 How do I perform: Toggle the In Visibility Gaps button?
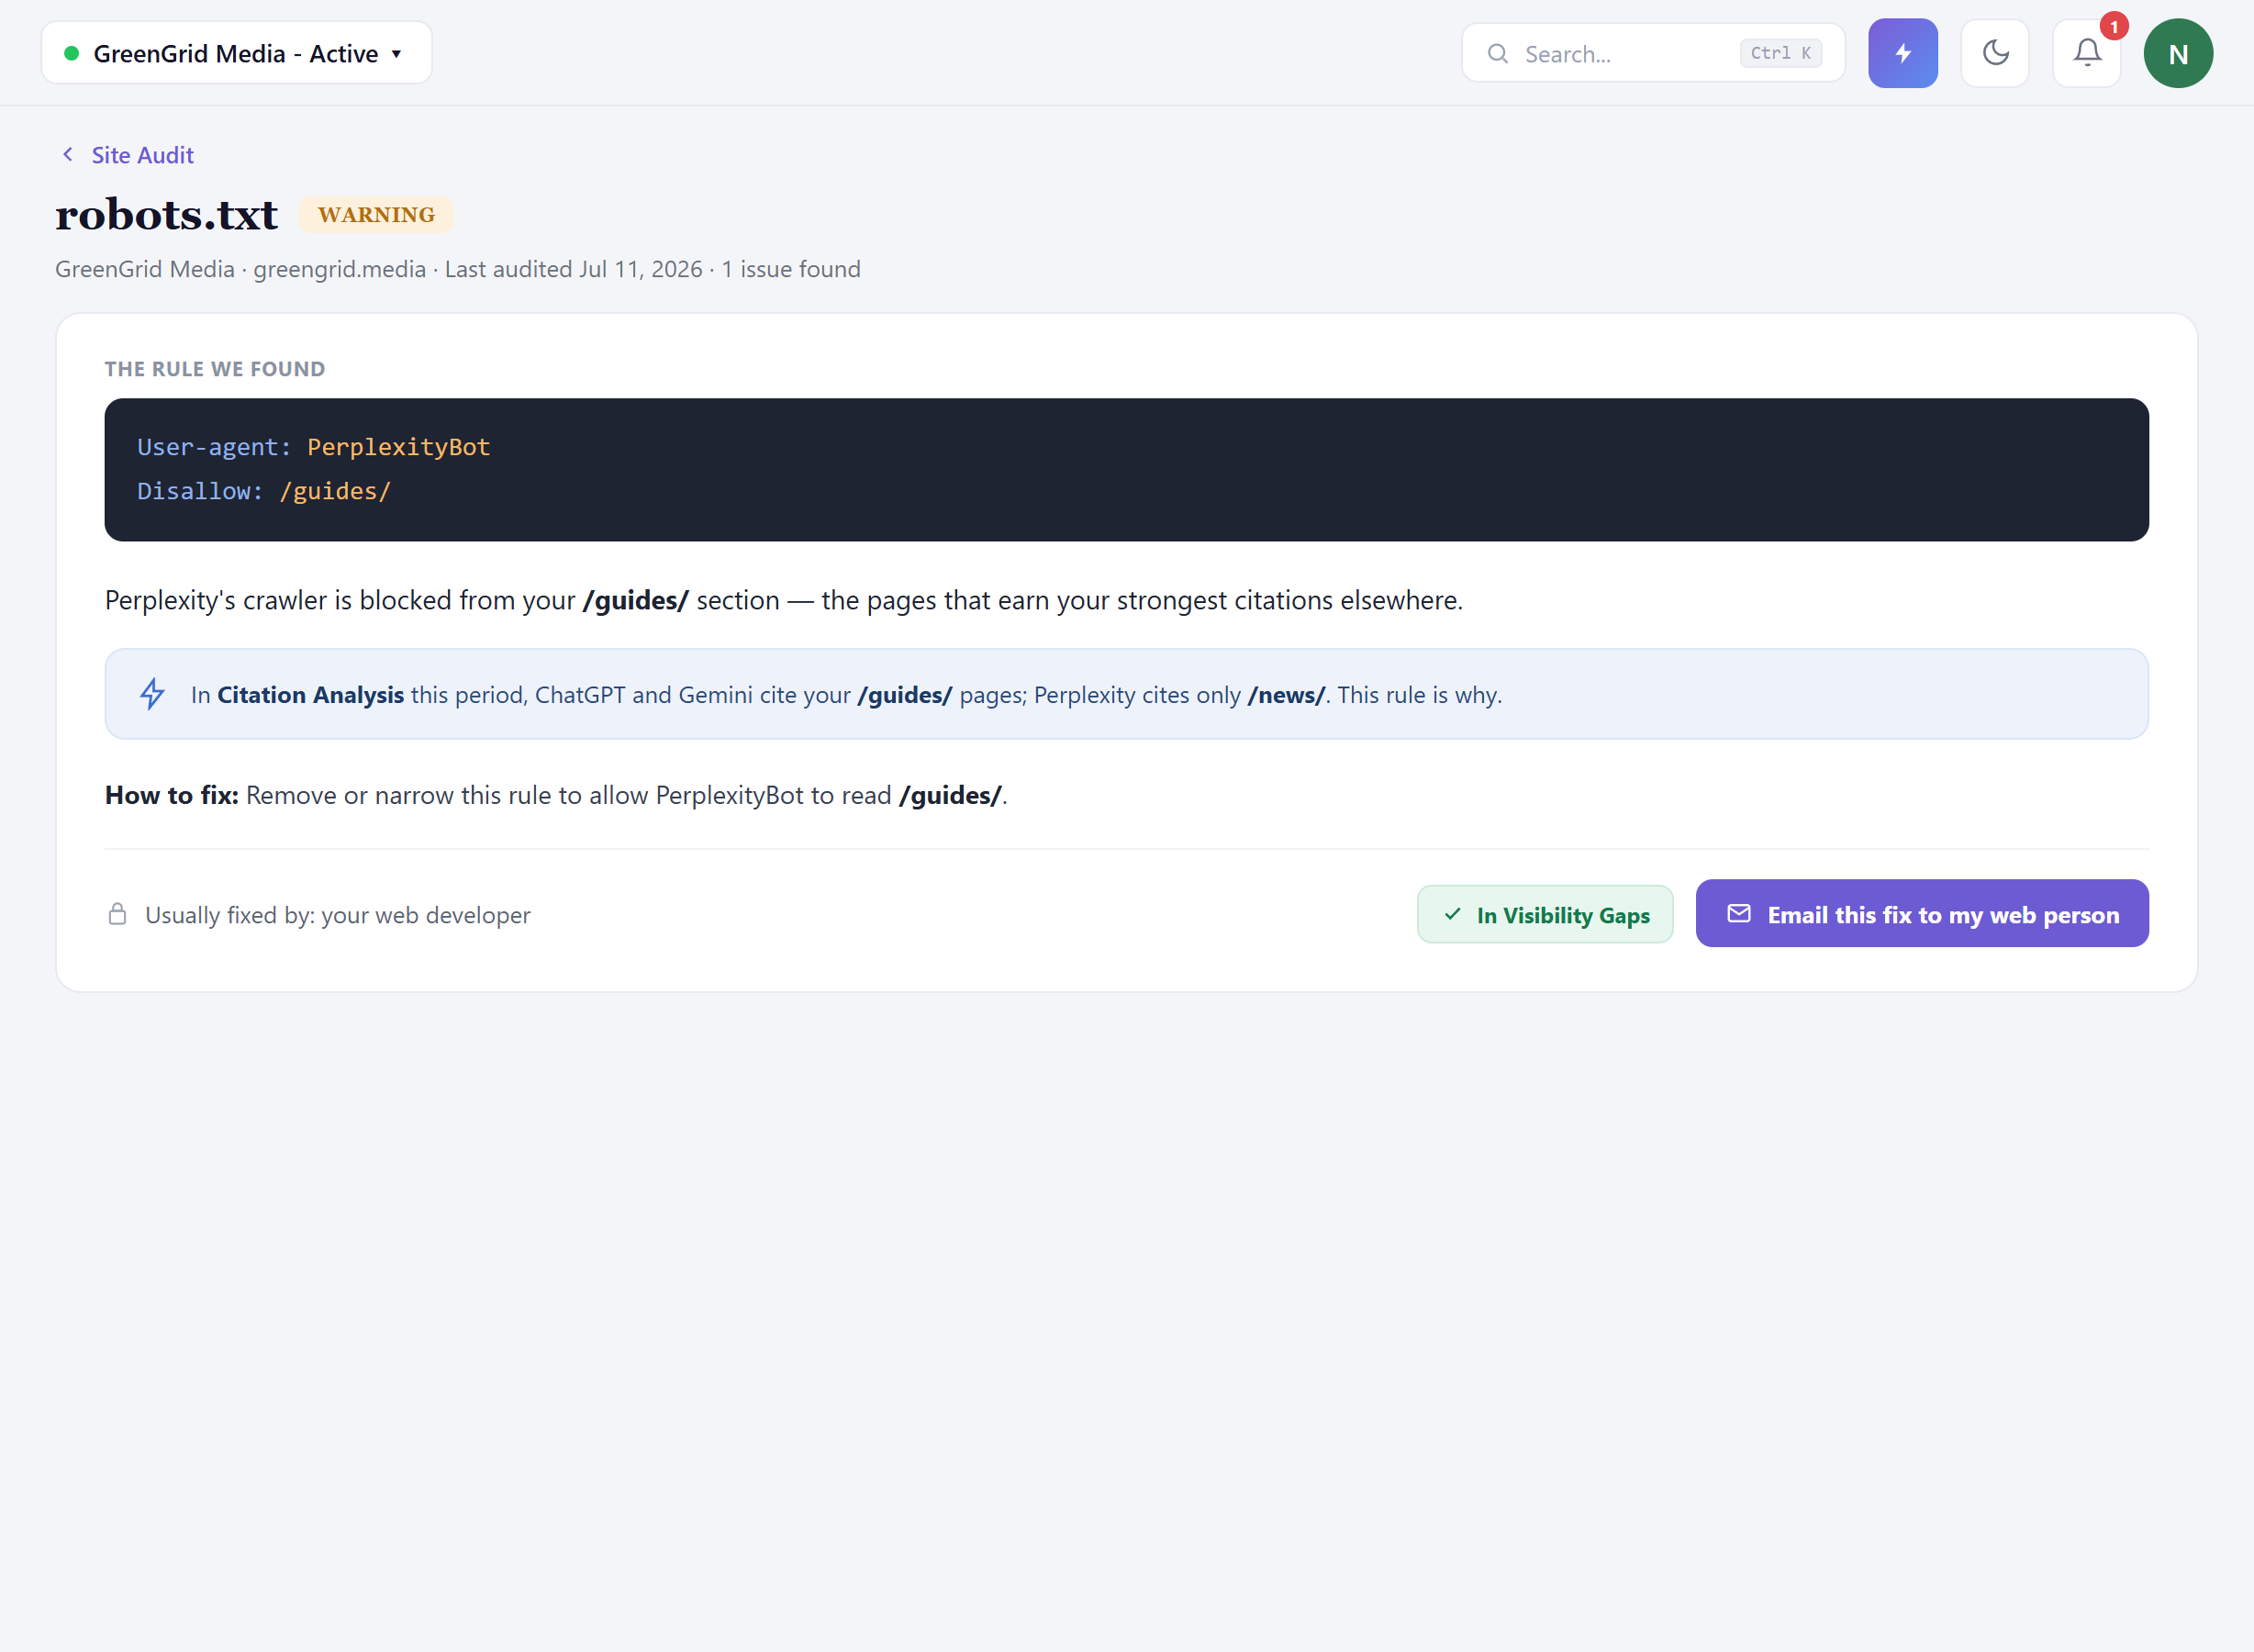pyautogui.click(x=1545, y=914)
